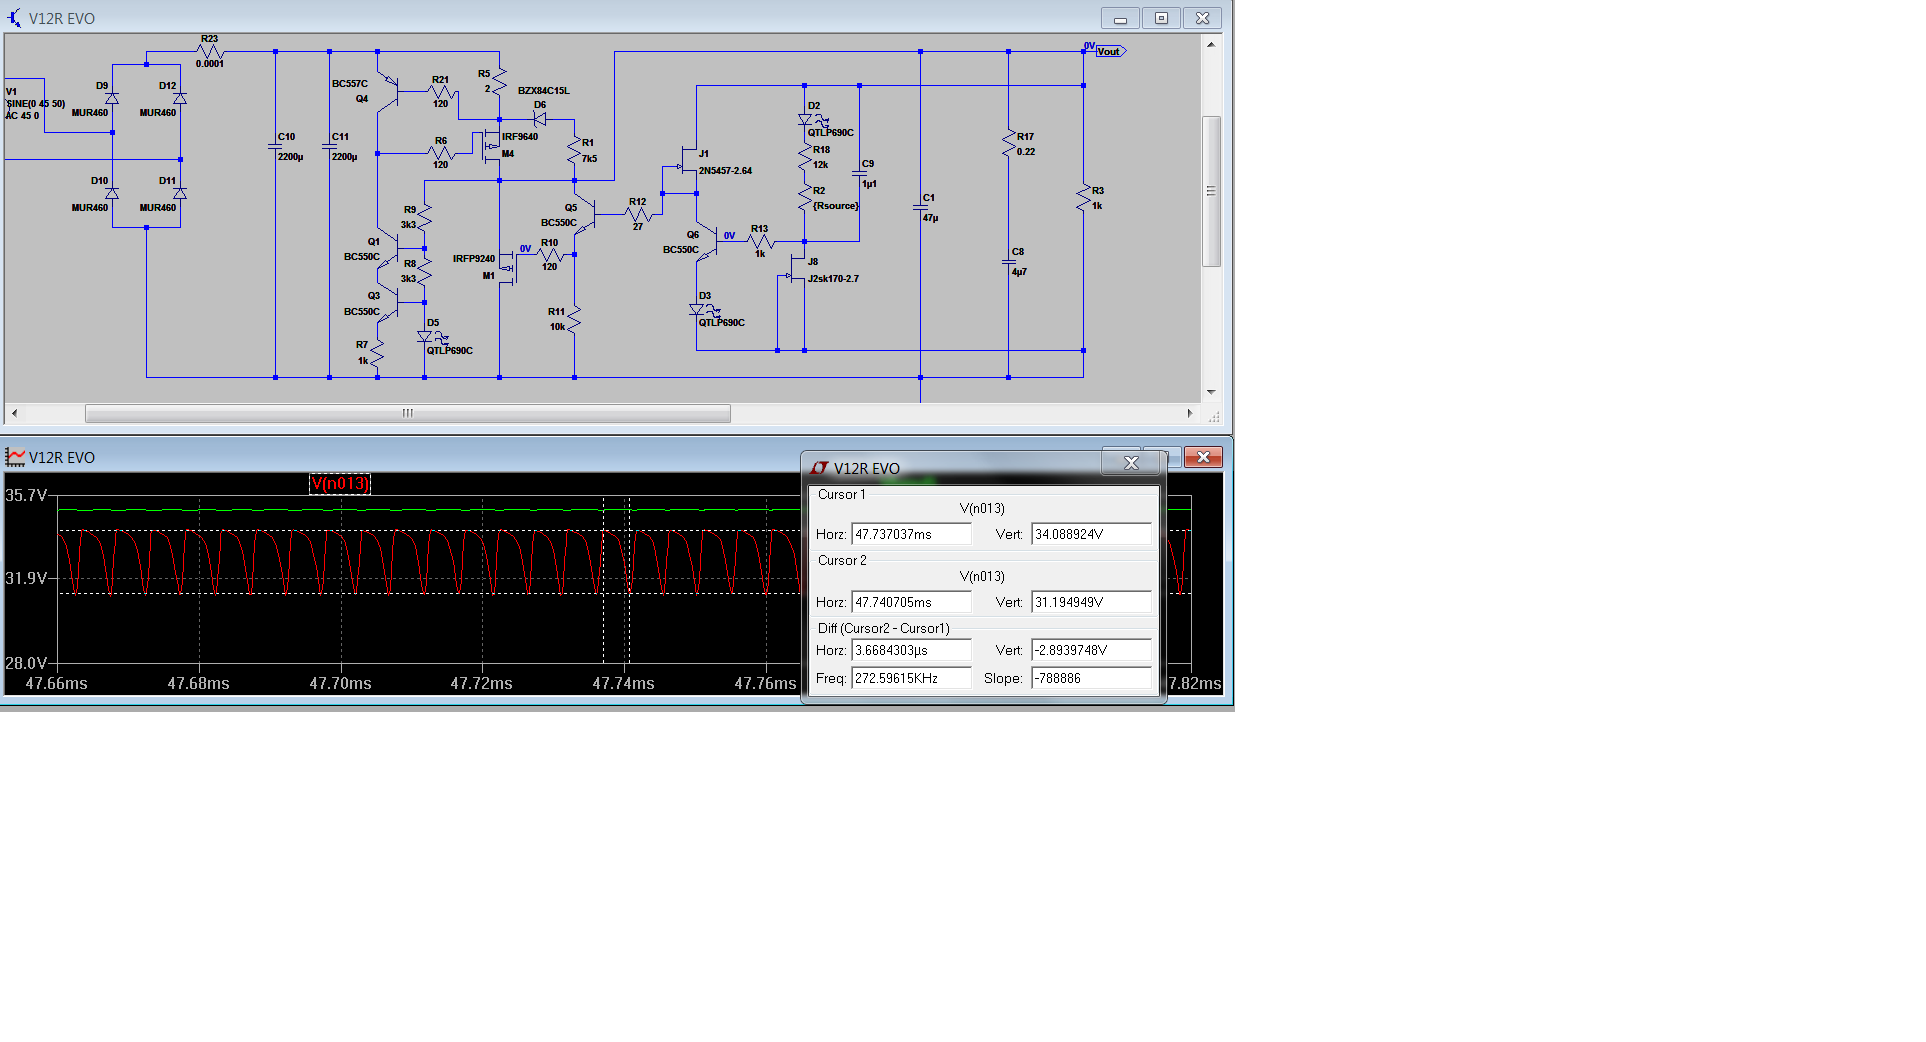
Task: Select resistor R3 1k symbol
Action: (1083, 197)
